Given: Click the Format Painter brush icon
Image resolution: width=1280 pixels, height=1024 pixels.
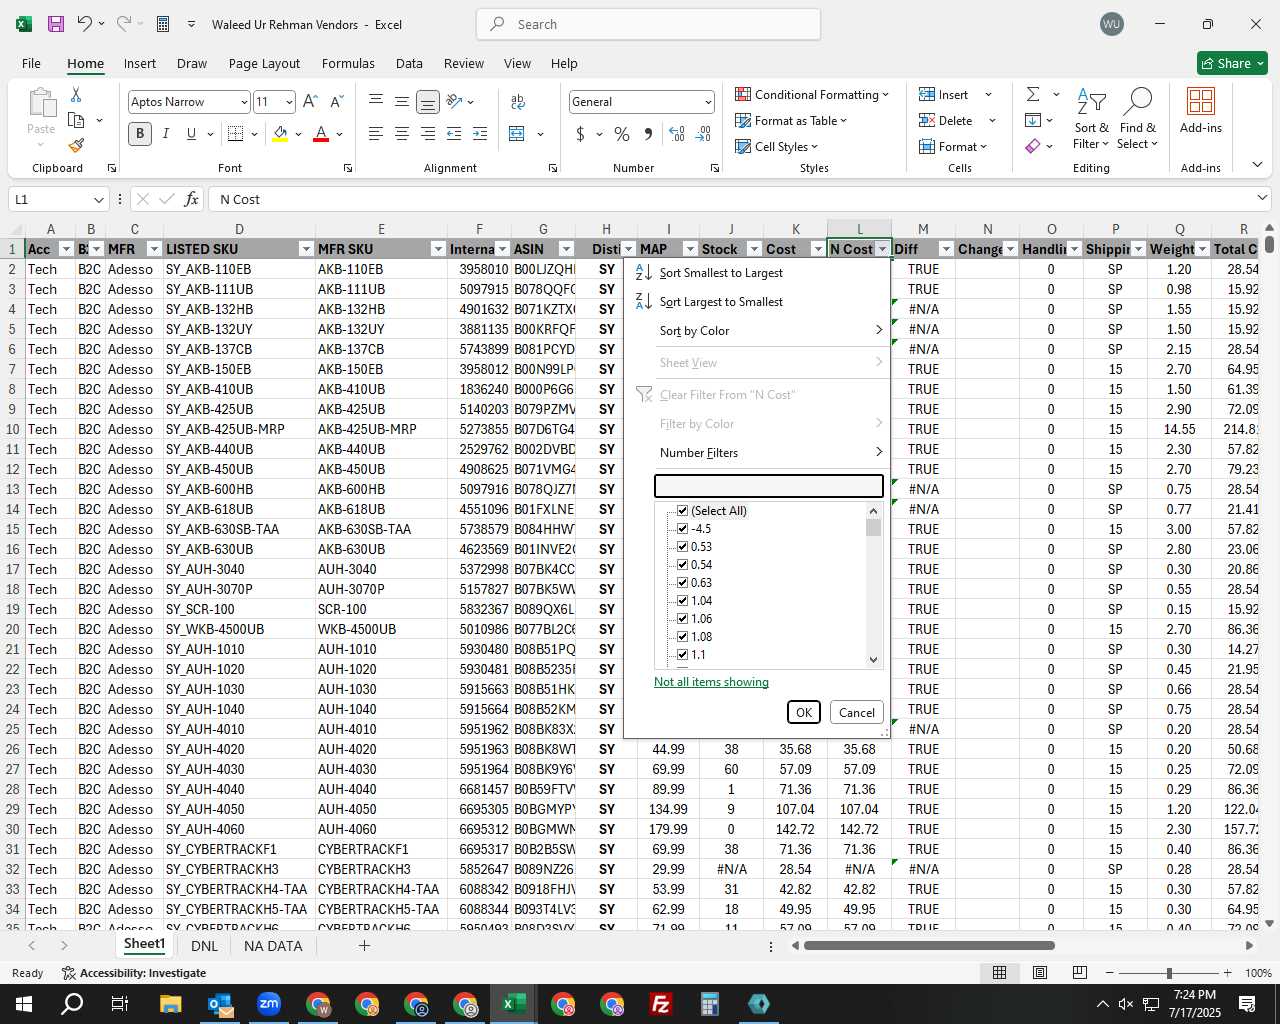Looking at the screenshot, I should pos(76,145).
